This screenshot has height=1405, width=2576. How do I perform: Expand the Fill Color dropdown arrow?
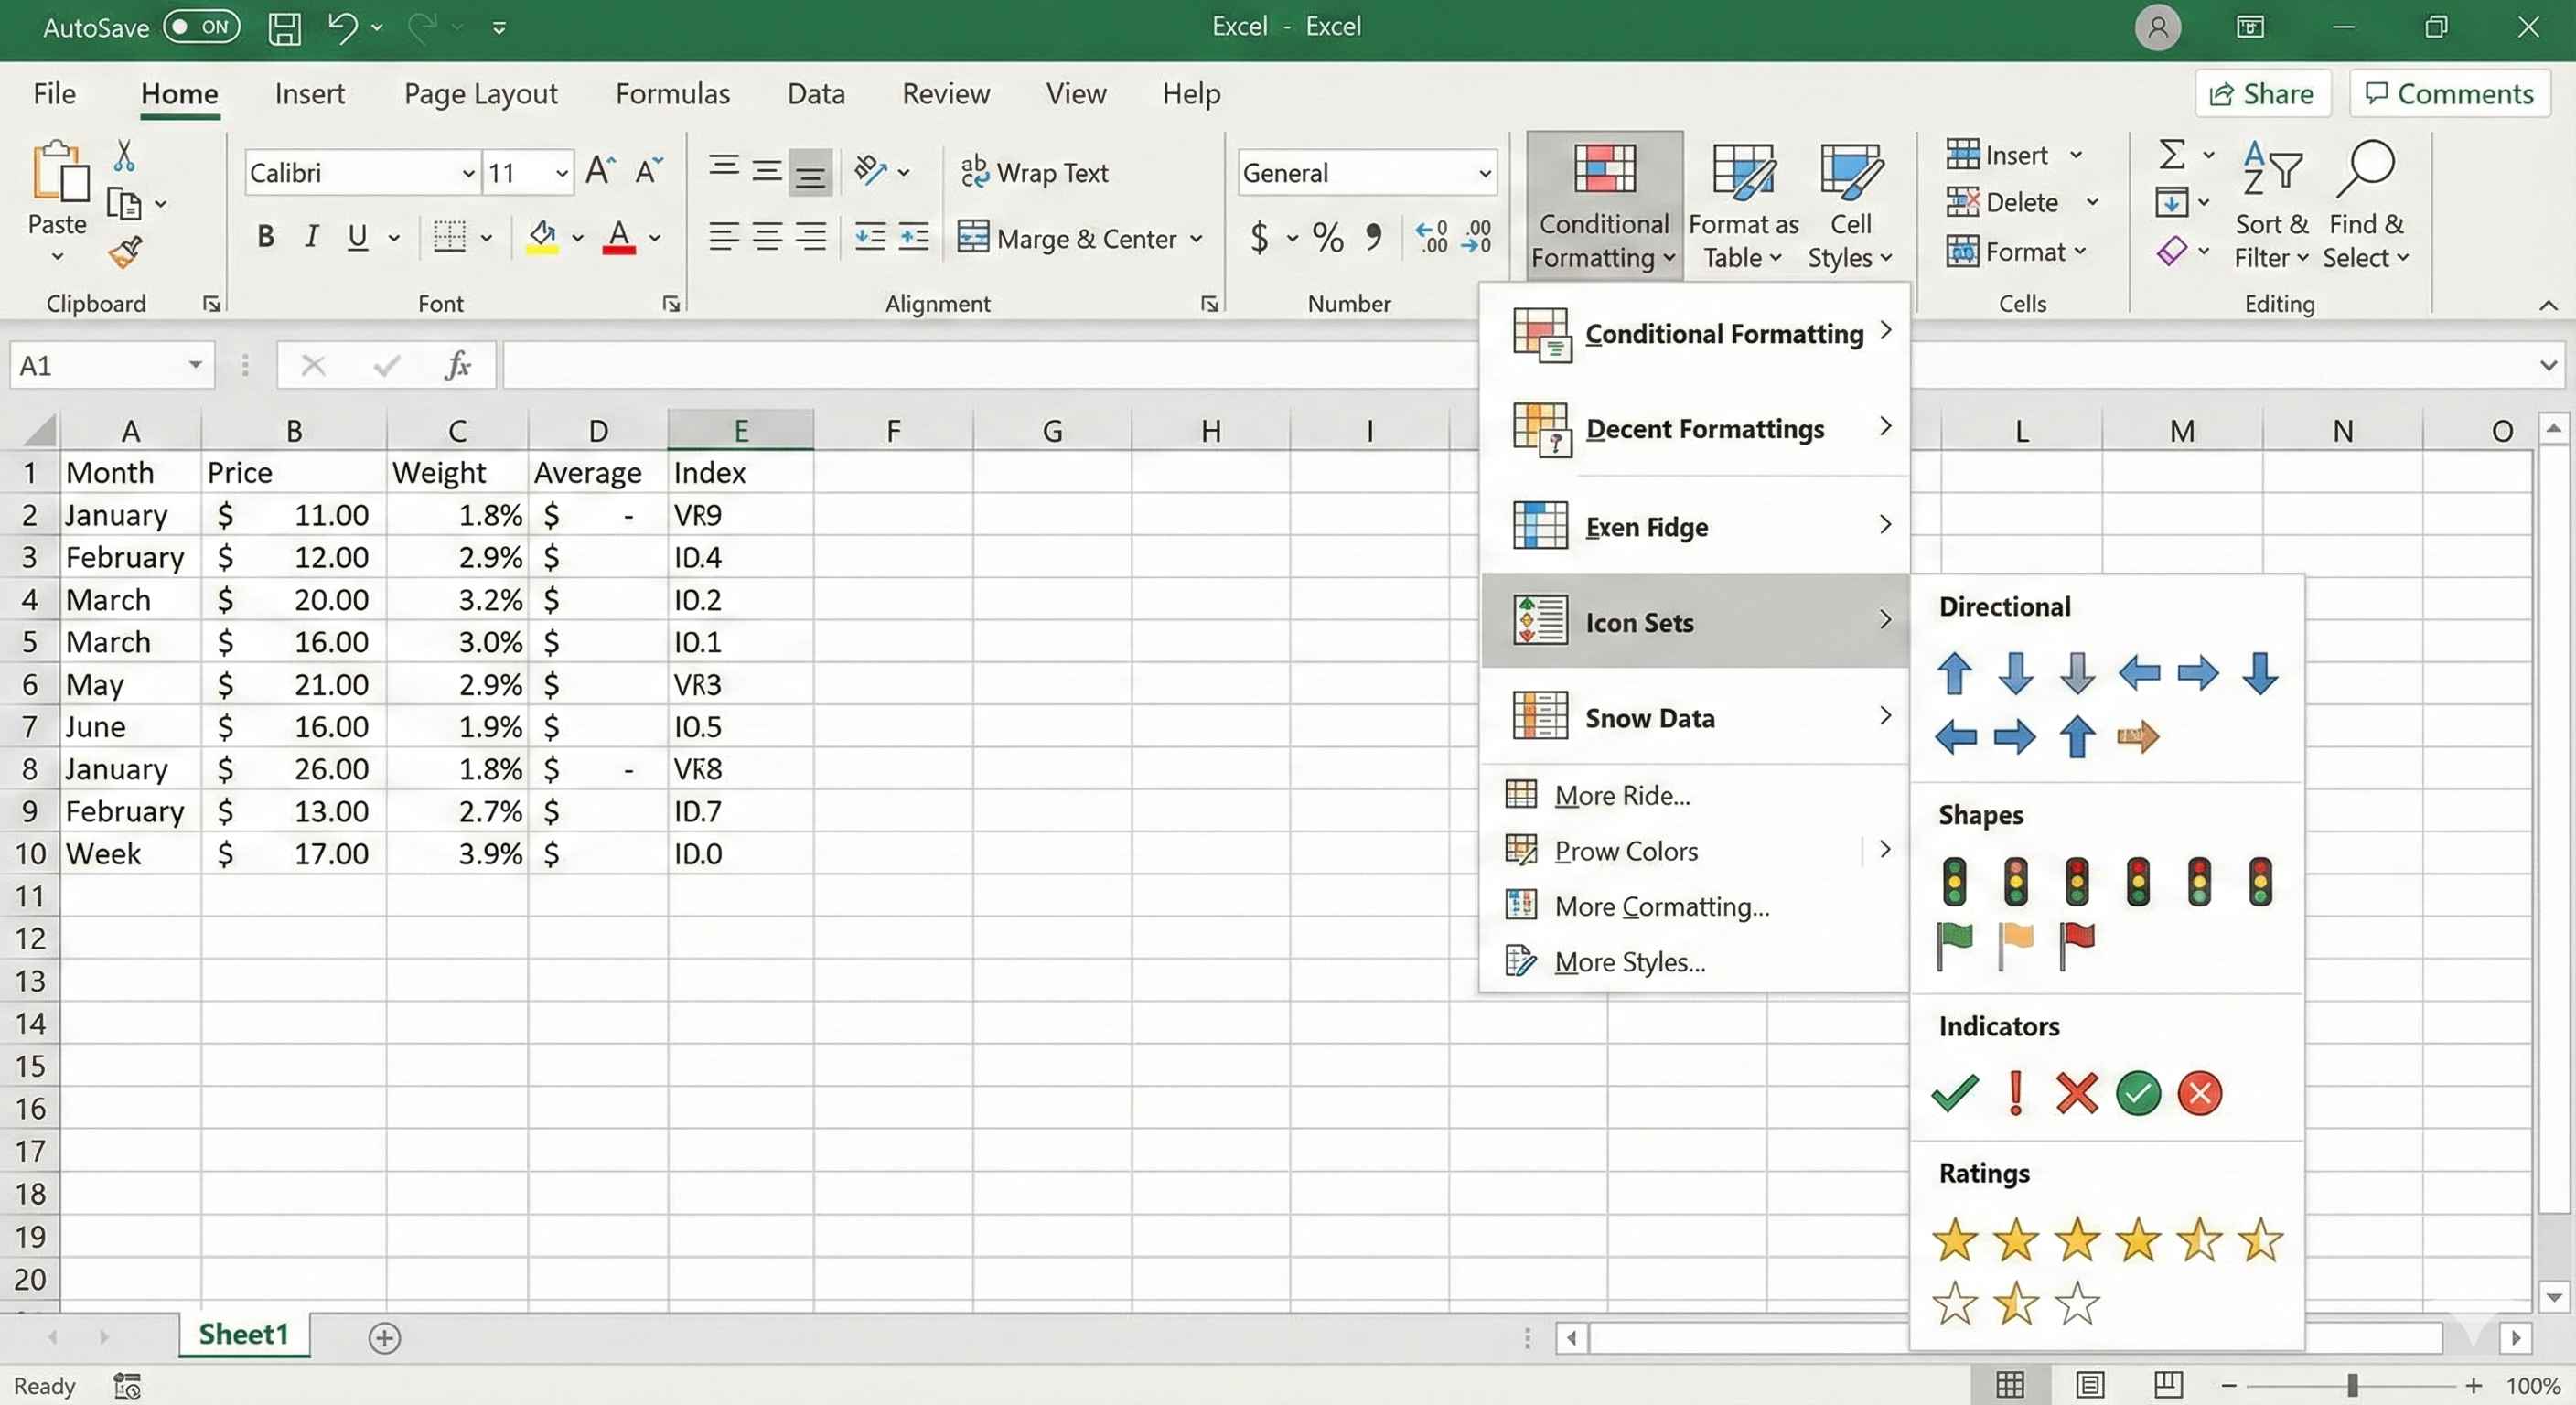coord(577,240)
